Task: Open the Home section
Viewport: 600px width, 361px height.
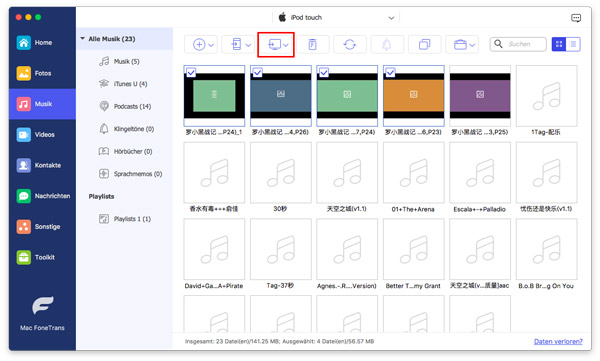Action: point(42,42)
